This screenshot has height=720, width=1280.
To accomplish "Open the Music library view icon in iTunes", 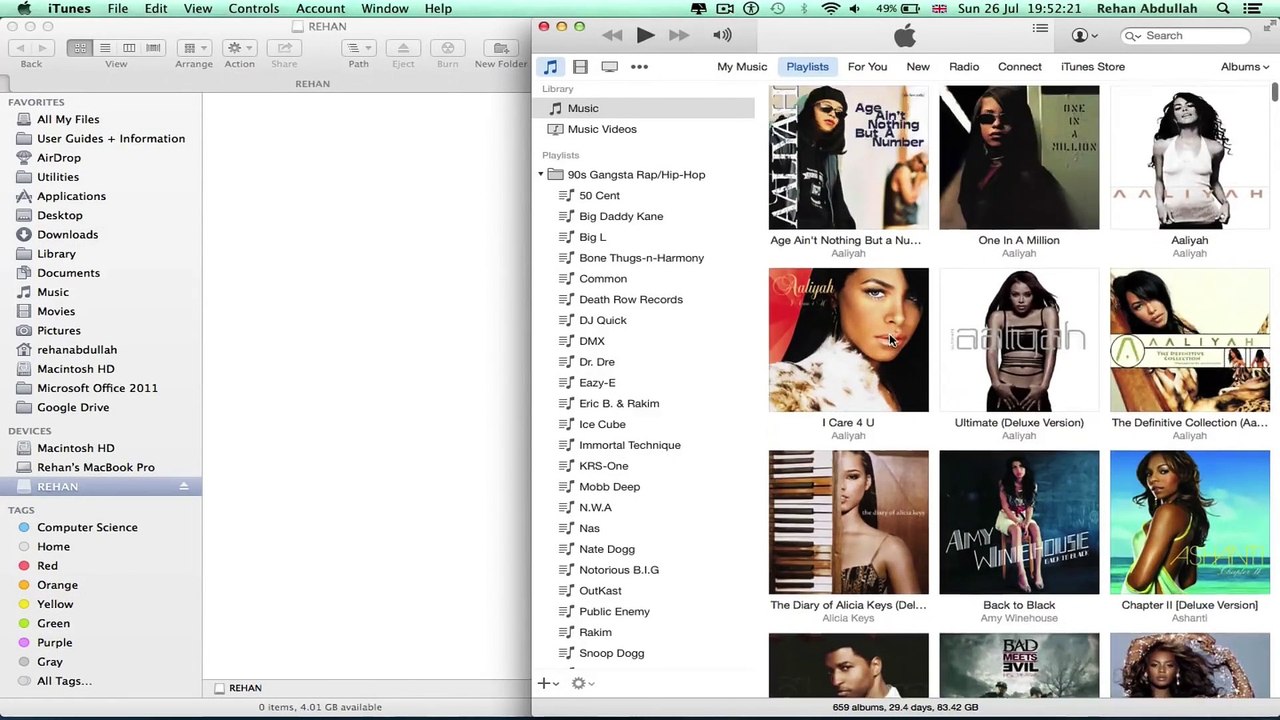I will (551, 67).
